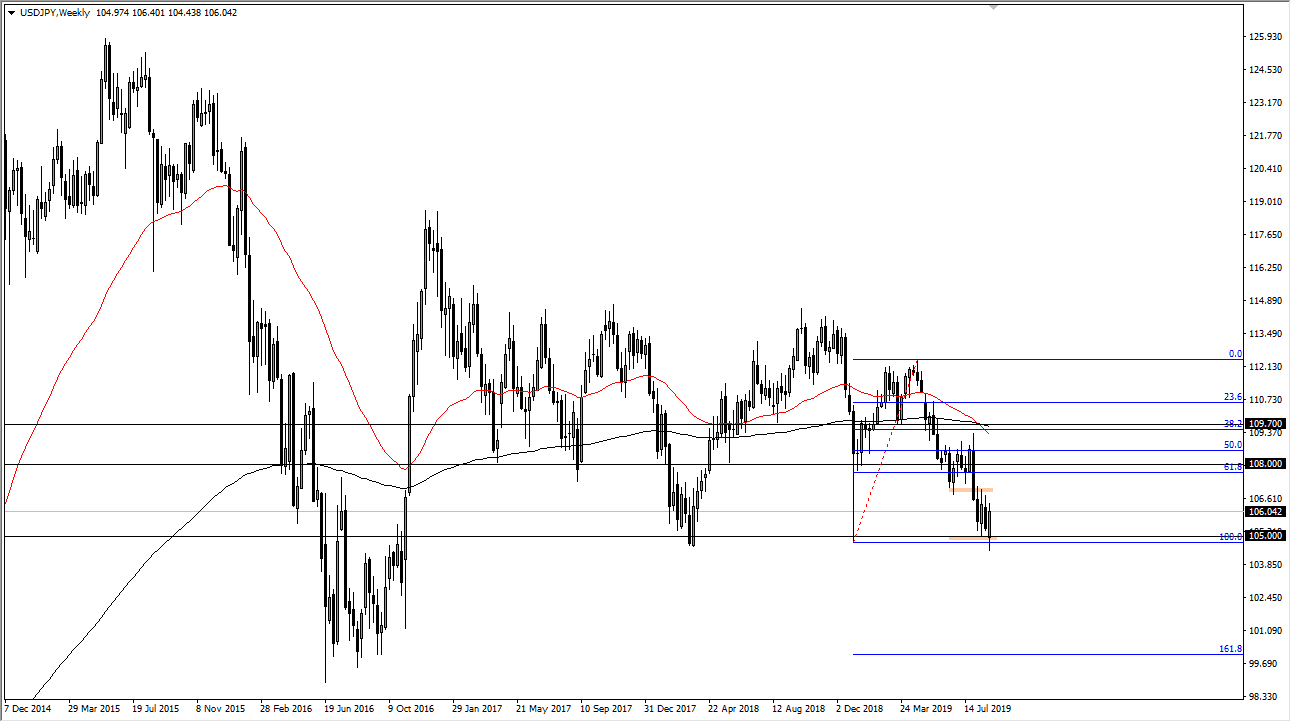Click the 161.8 Fibonacci extension label
Screen dimensions: 1291x722
(x=1230, y=649)
